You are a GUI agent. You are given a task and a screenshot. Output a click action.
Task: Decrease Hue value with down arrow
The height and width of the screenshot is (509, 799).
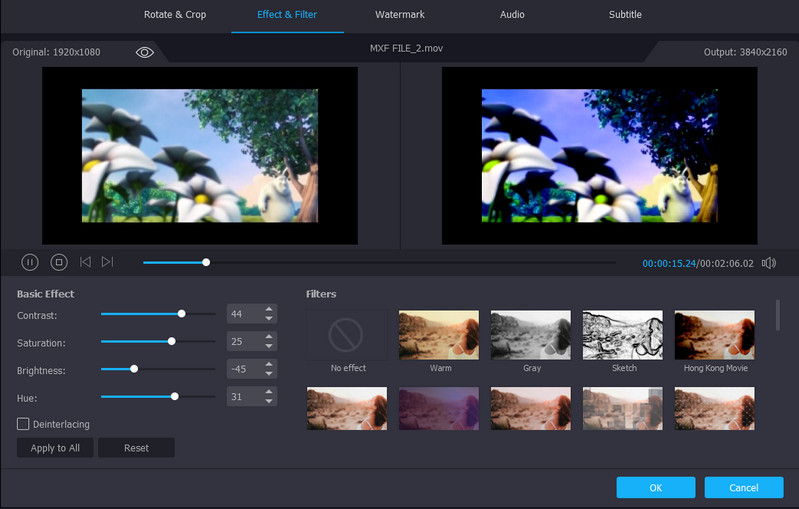tap(268, 402)
